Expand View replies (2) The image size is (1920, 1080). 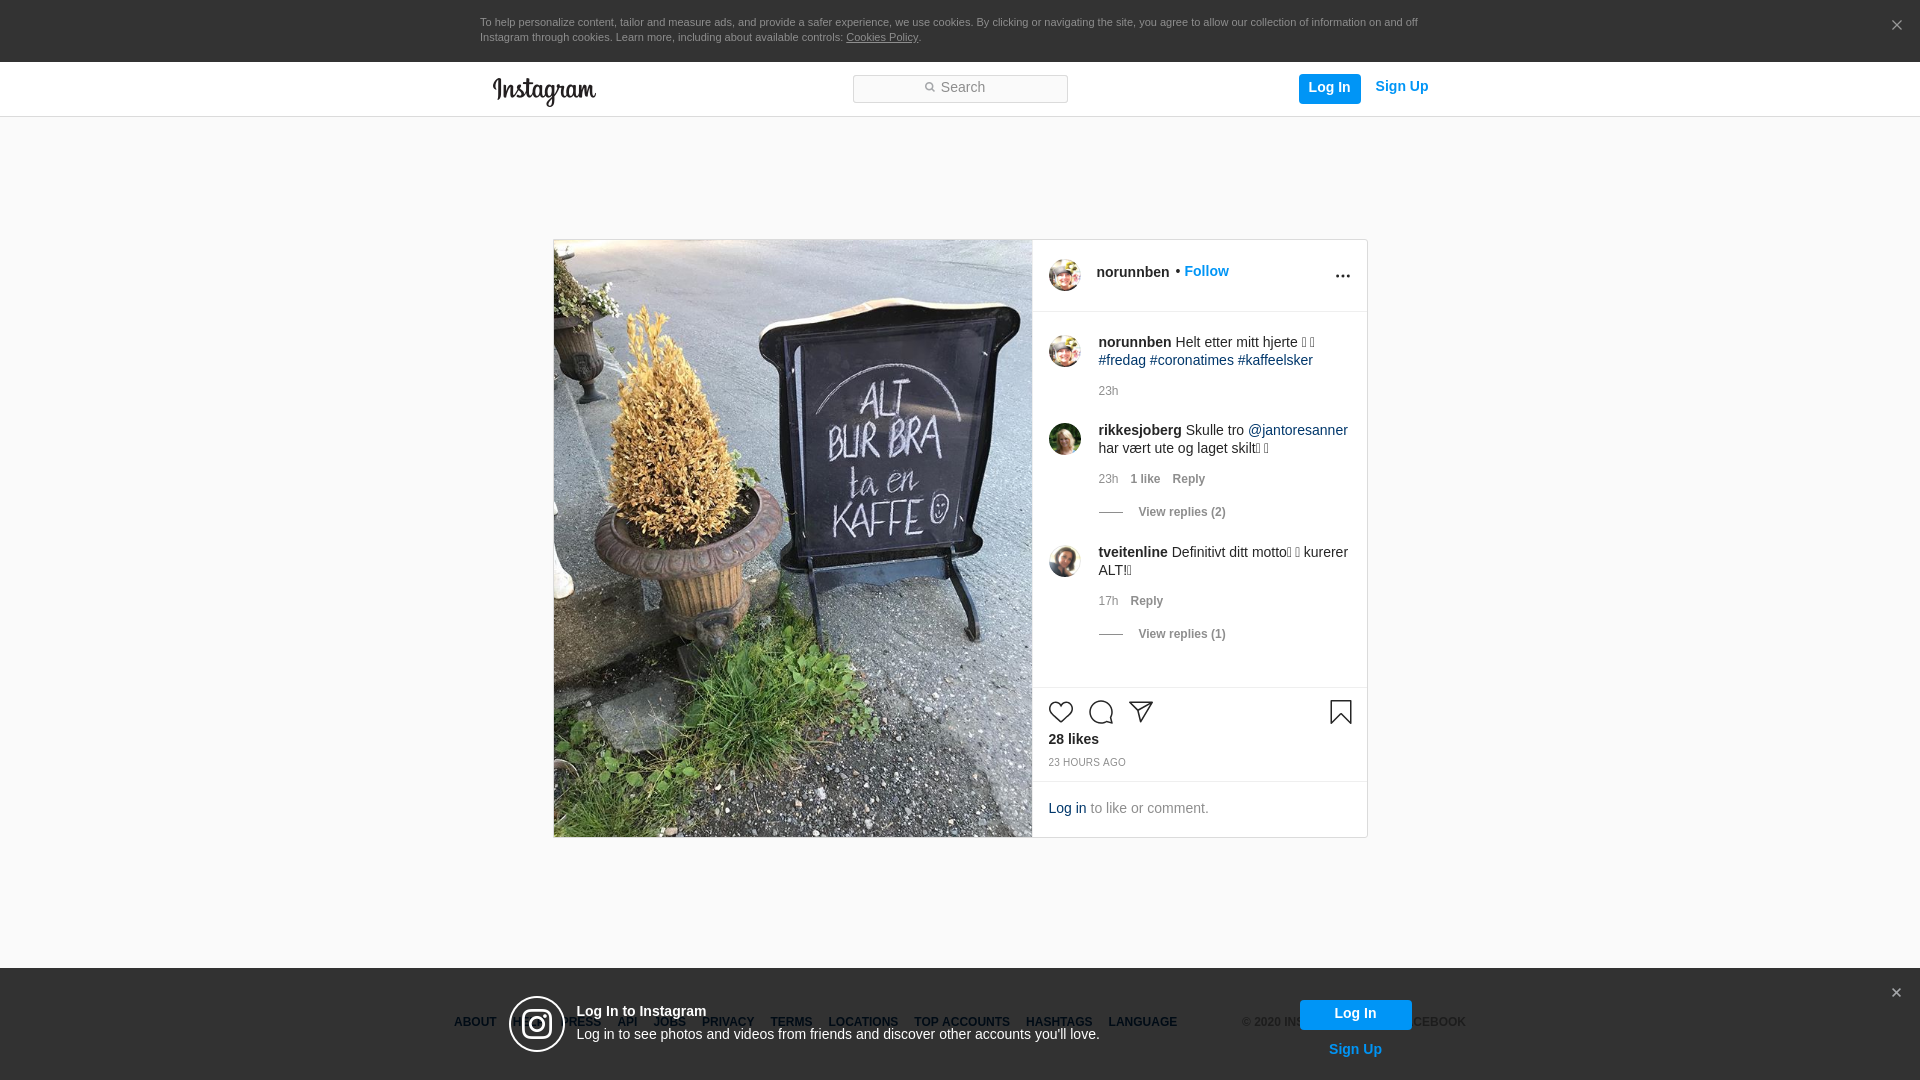tap(1181, 512)
